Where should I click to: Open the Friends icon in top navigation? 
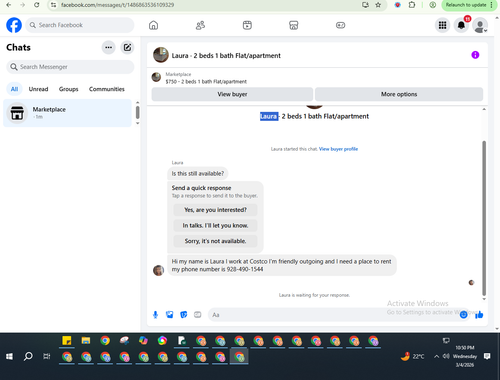(200, 25)
